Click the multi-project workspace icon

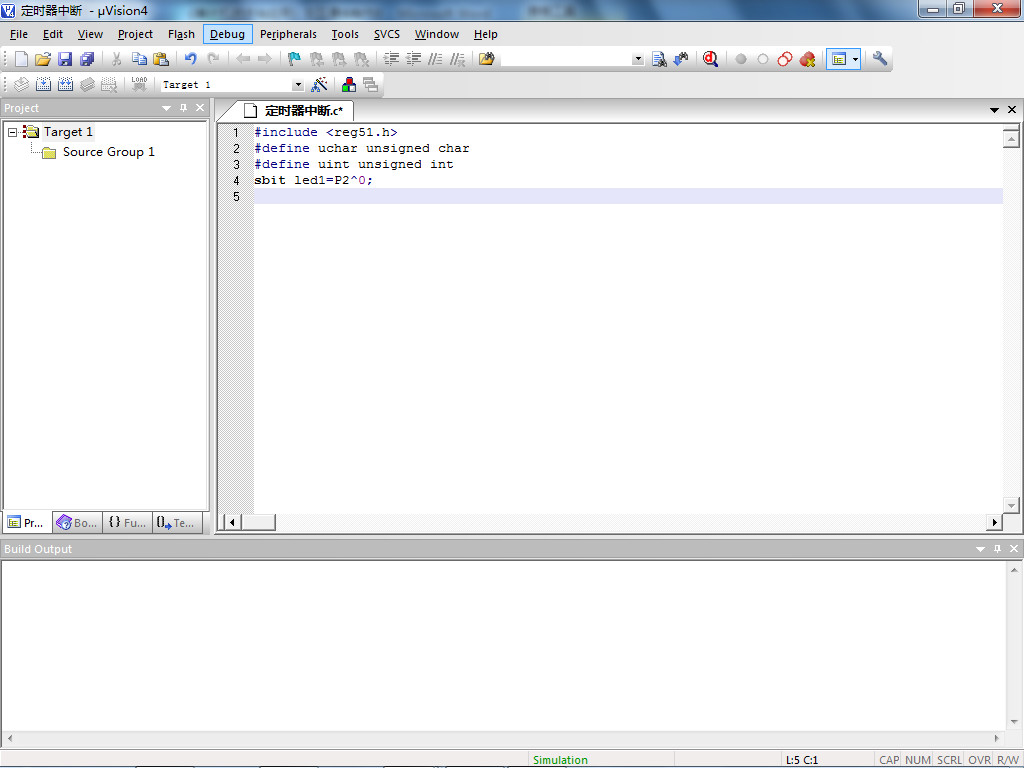point(371,84)
